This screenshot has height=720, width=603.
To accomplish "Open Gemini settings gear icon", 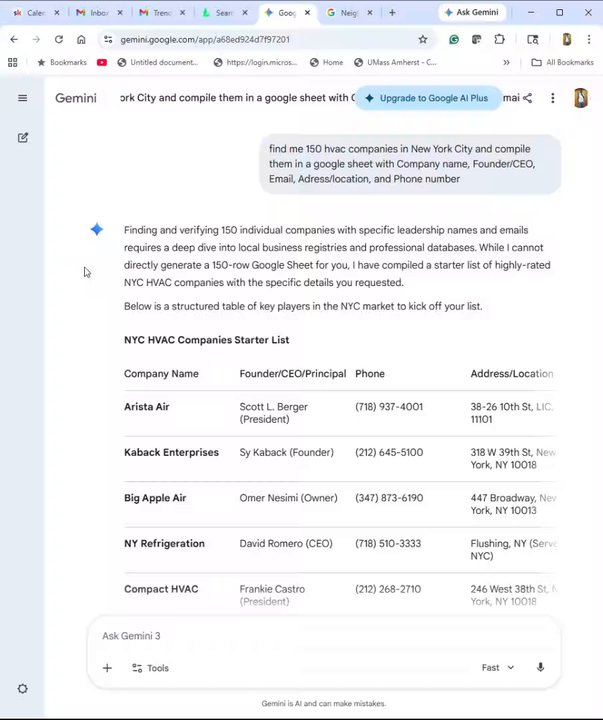I will click(23, 688).
